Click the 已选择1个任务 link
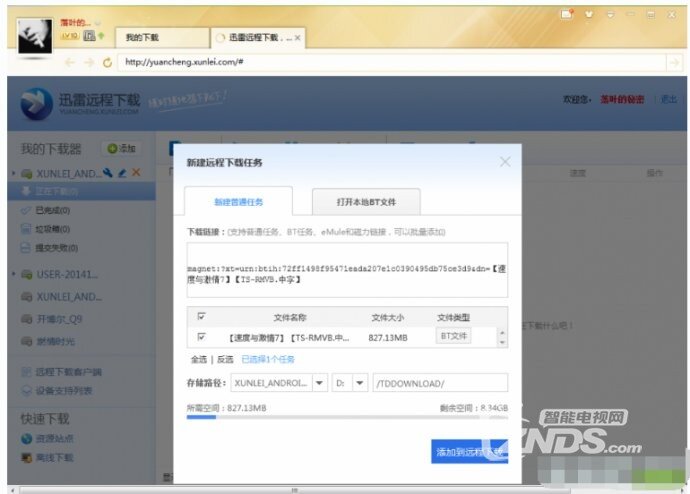The height and width of the screenshot is (494, 690). [268, 359]
